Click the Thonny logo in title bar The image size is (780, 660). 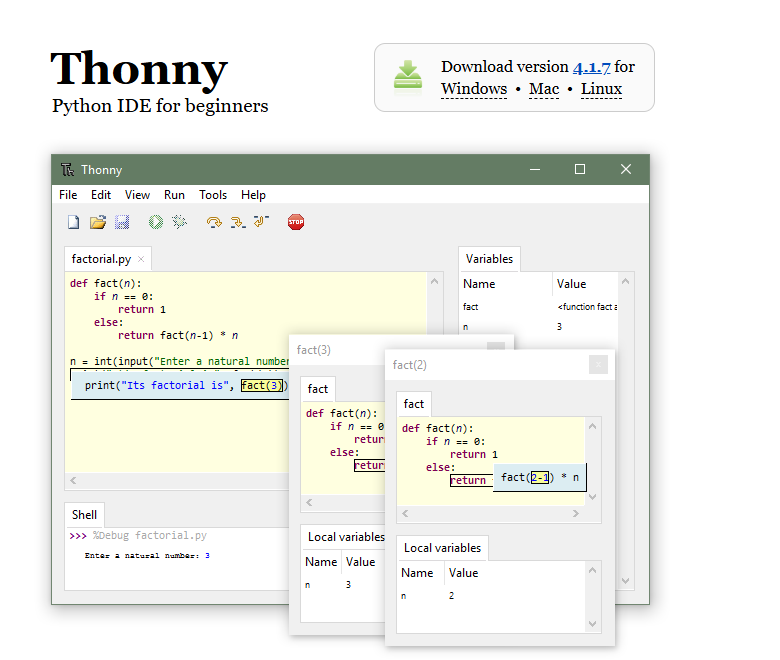coord(67,170)
